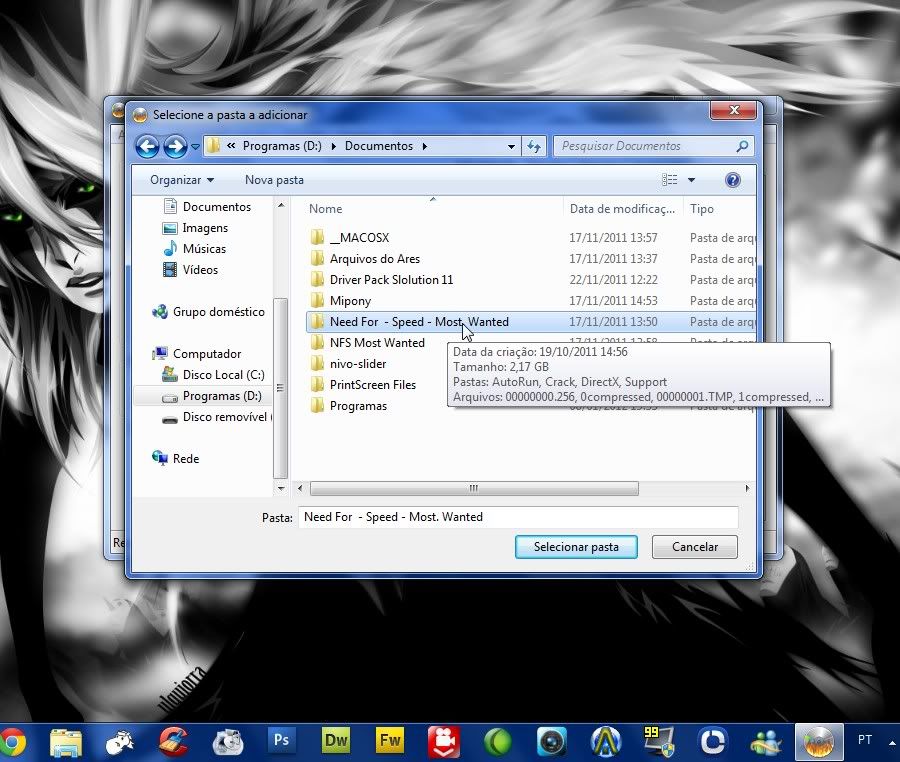This screenshot has width=900, height=762.
Task: Select Disco Local (C:) in sidebar
Action: 223,375
